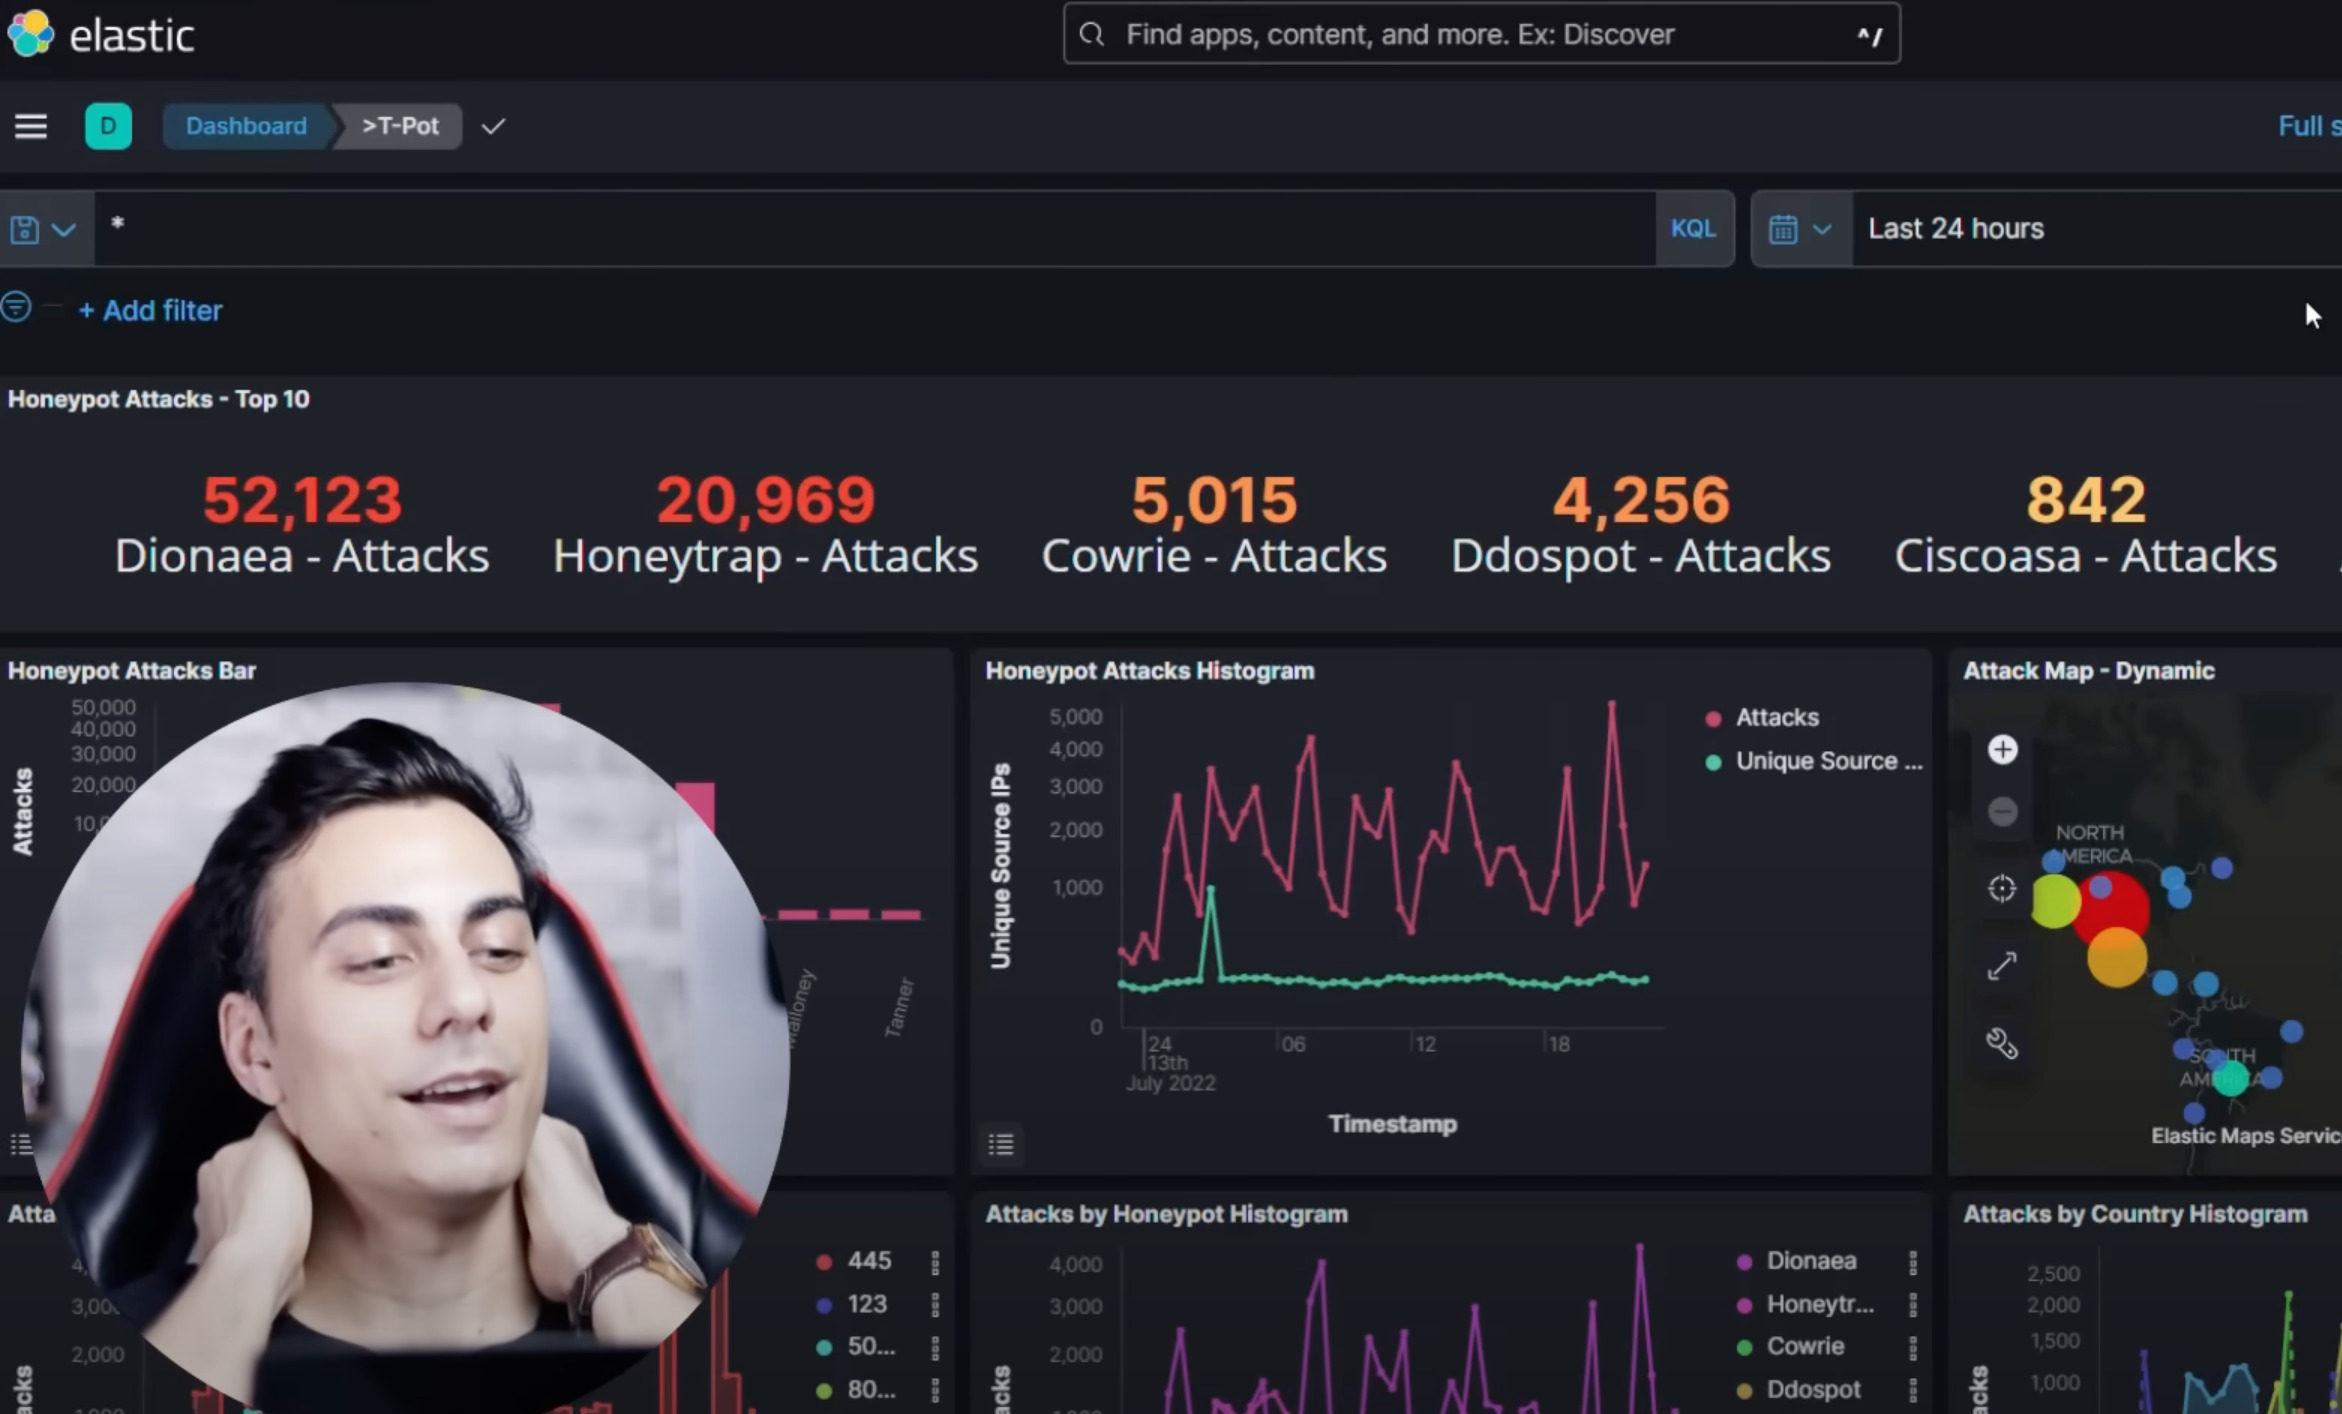This screenshot has height=1414, width=2342.
Task: Focus the Find apps search field
Action: click(1481, 34)
